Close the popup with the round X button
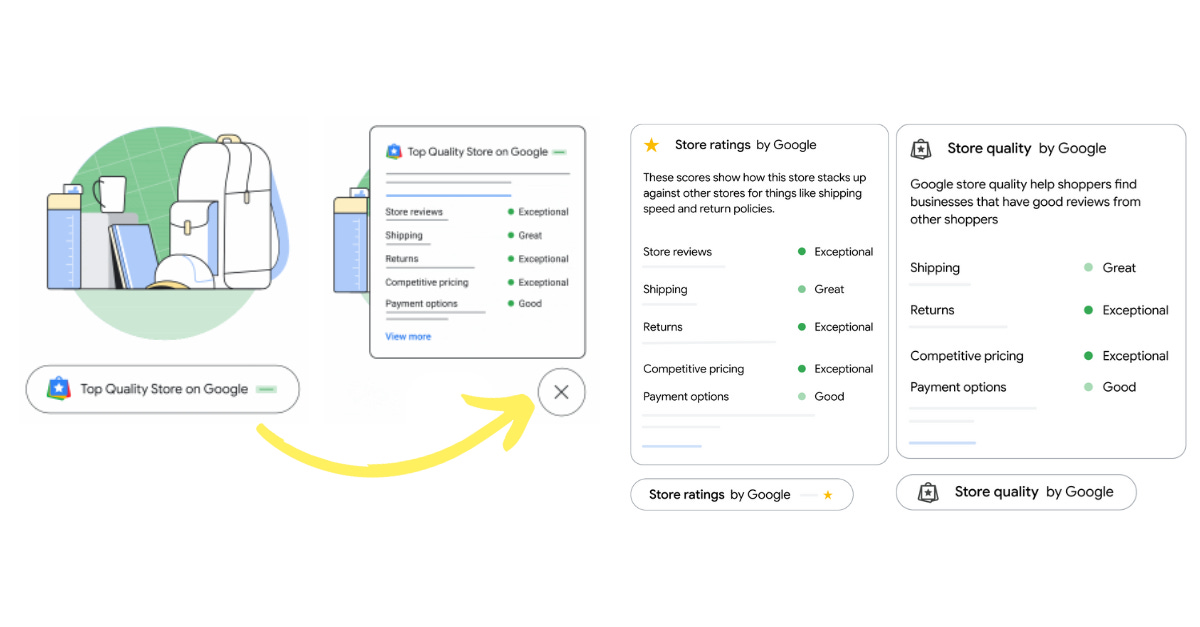Screen dimensions: 1200x627 click(561, 392)
